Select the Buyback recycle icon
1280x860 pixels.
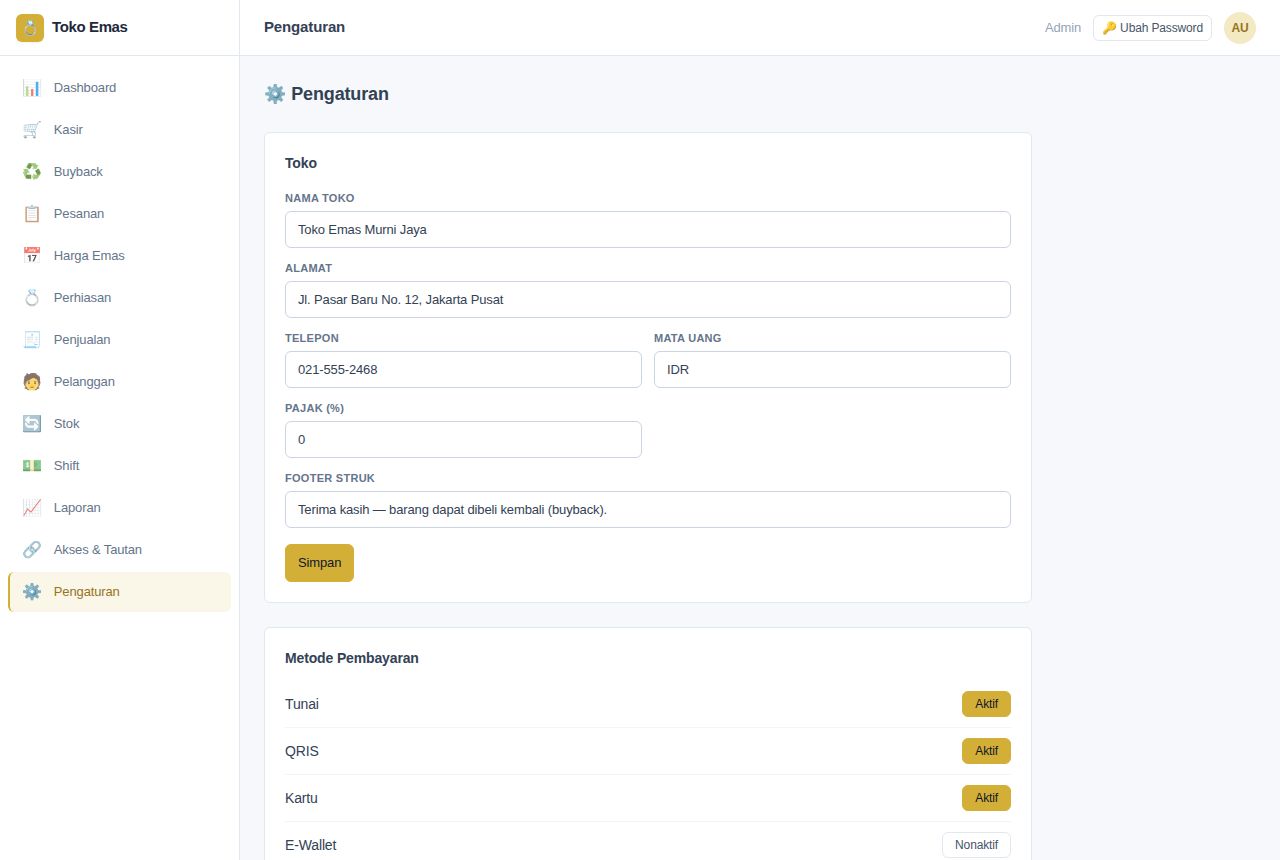tap(32, 172)
